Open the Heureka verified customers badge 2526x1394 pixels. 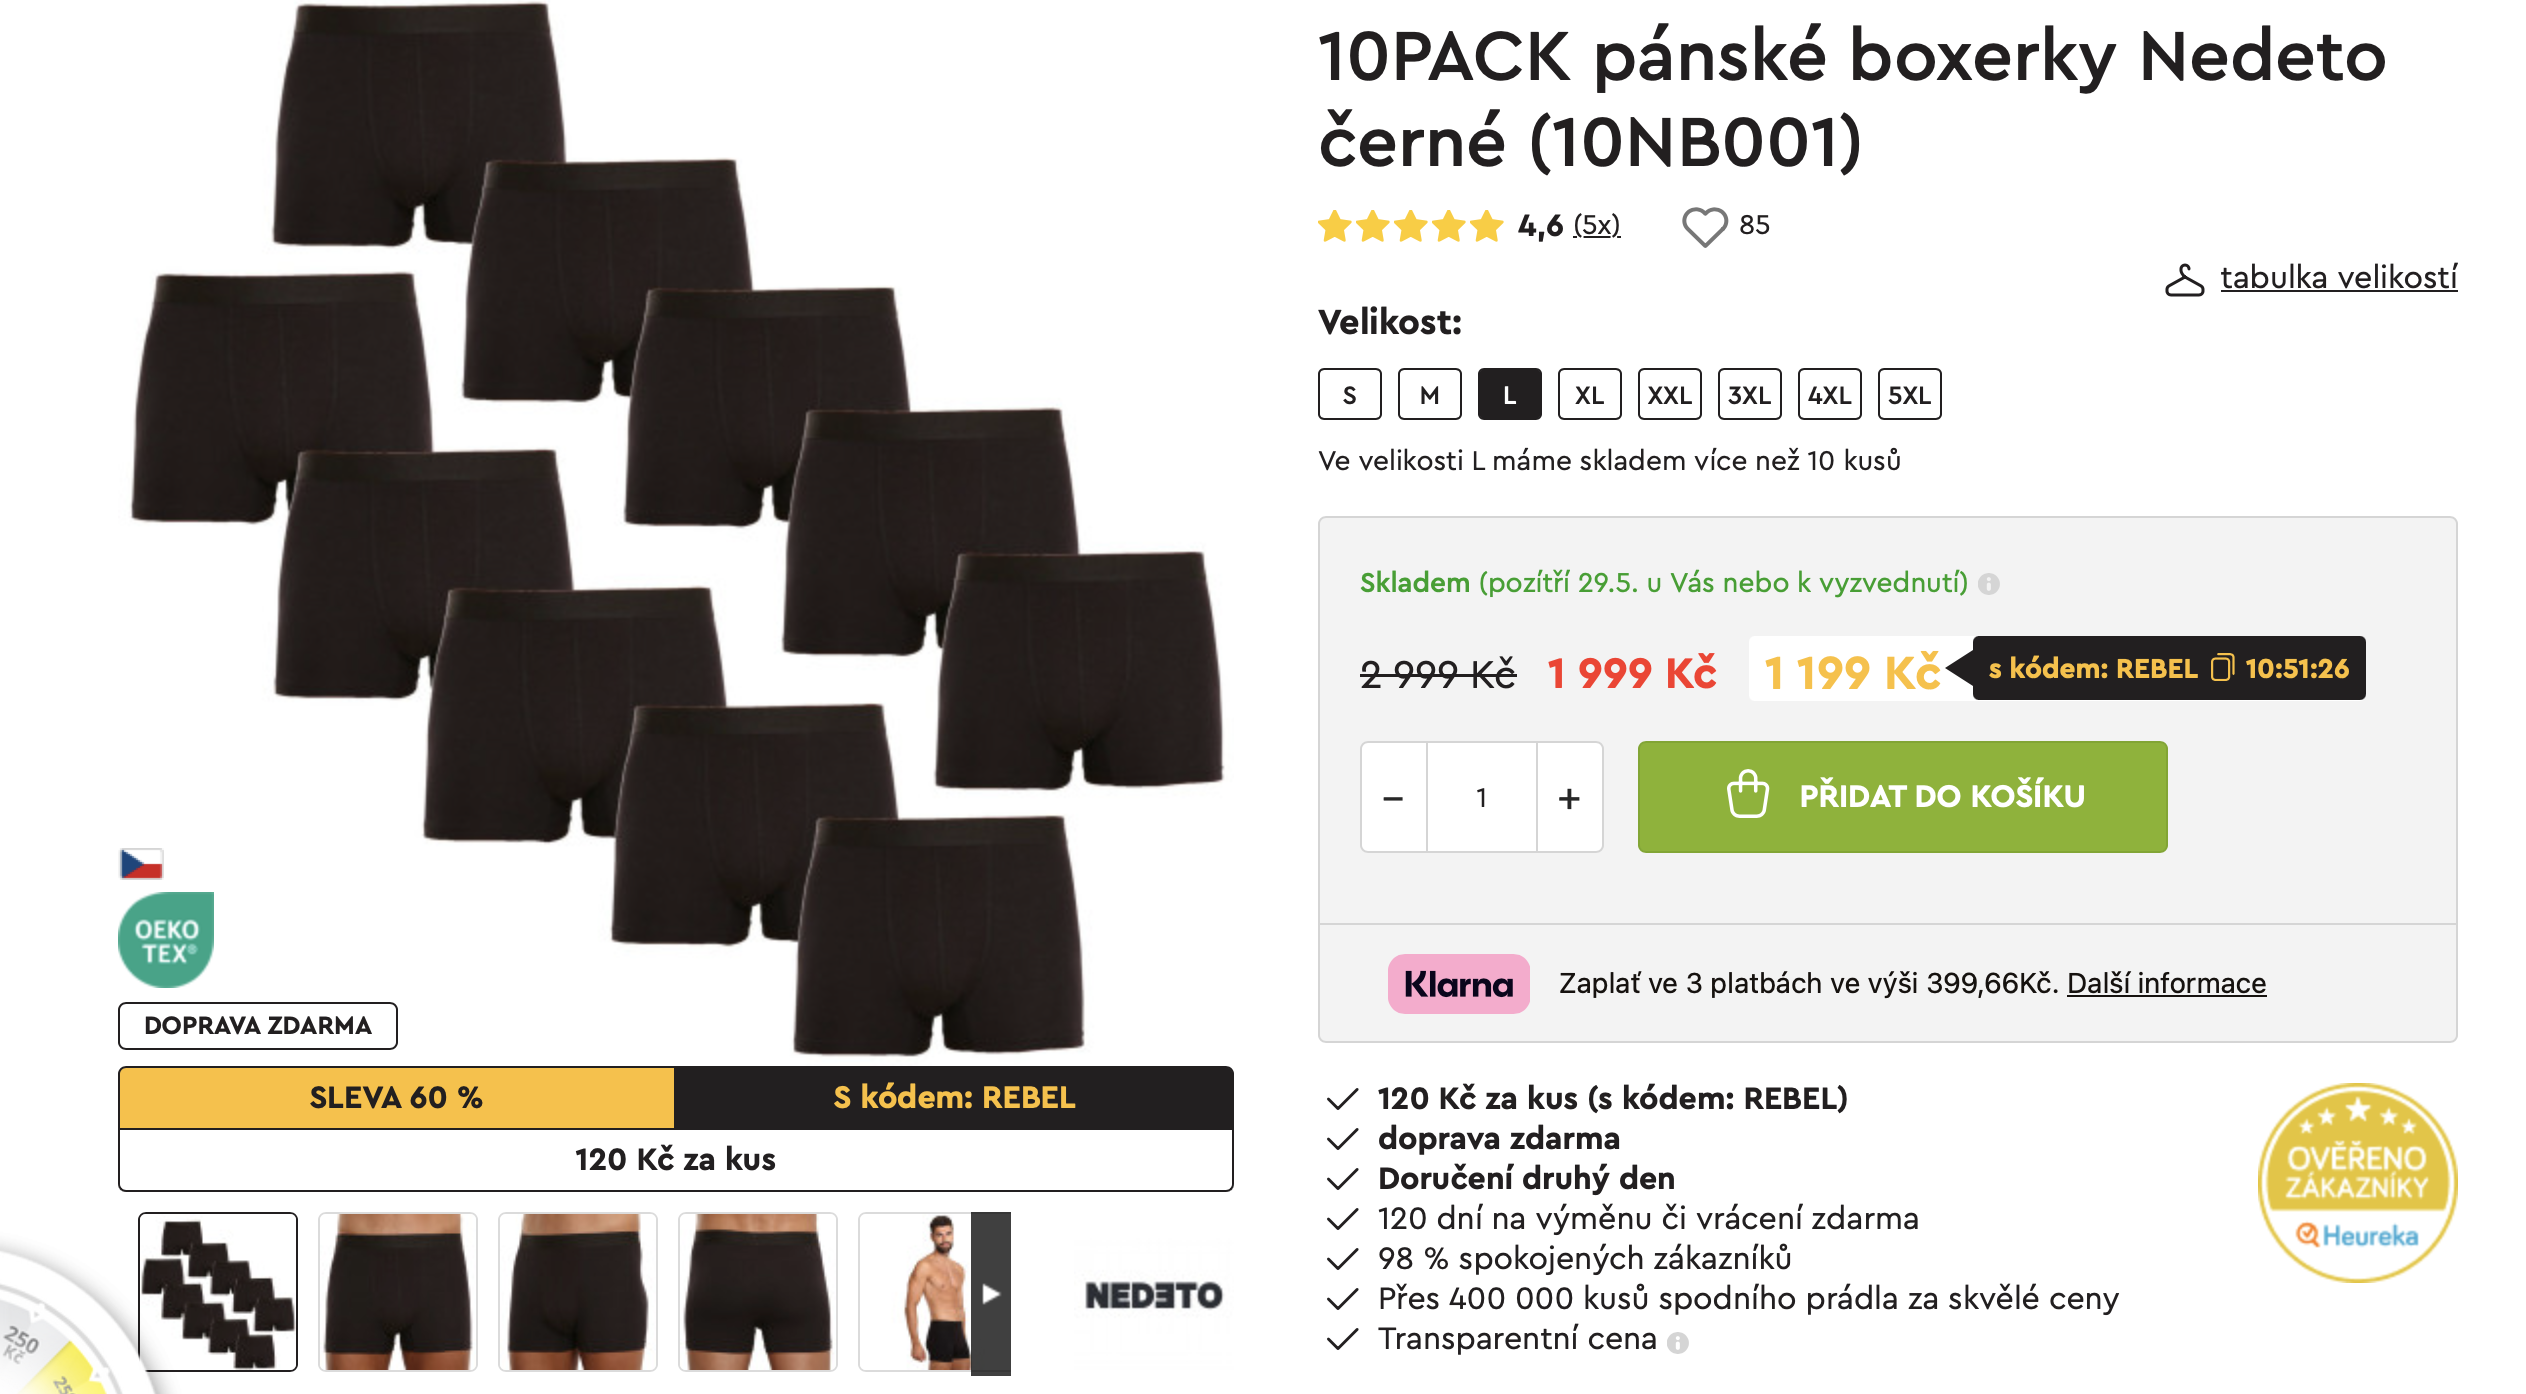[x=2356, y=1182]
